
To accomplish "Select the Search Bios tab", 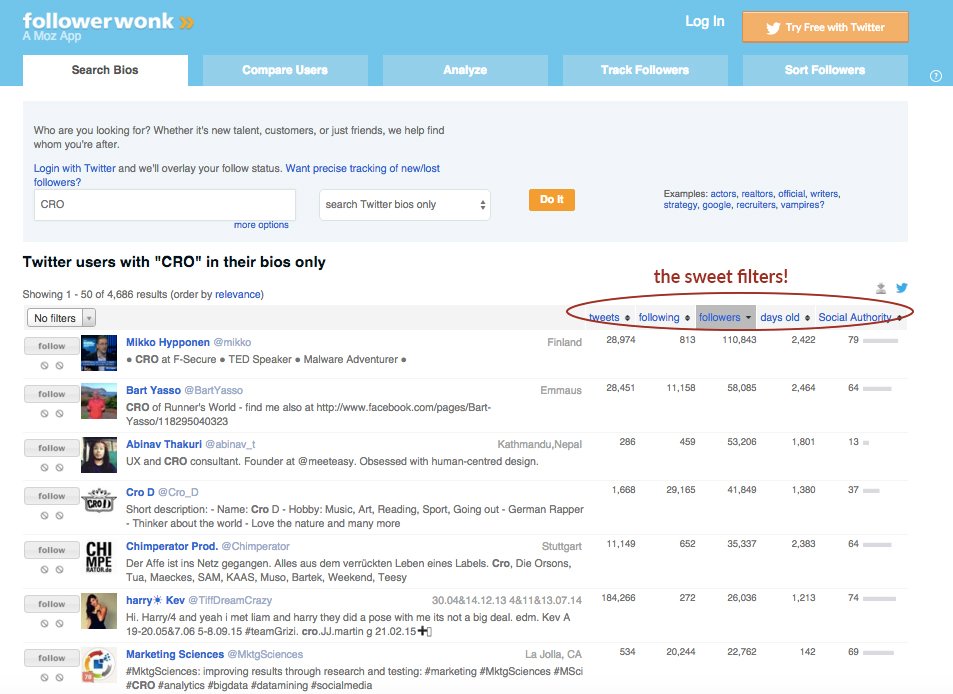I will (x=105, y=70).
